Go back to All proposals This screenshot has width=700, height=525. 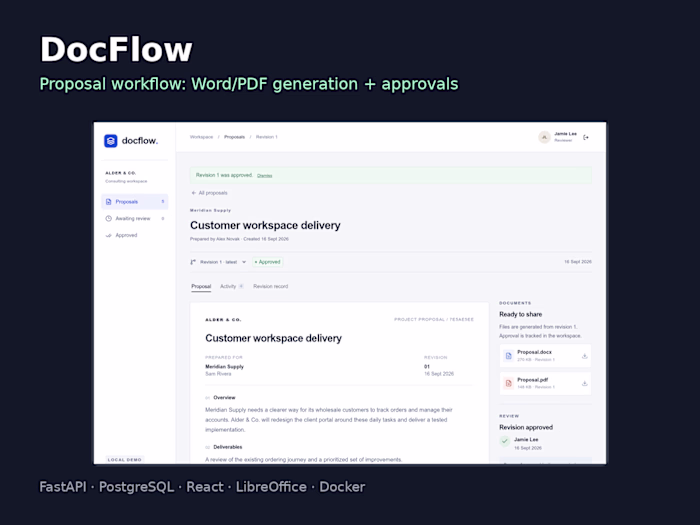(x=209, y=193)
